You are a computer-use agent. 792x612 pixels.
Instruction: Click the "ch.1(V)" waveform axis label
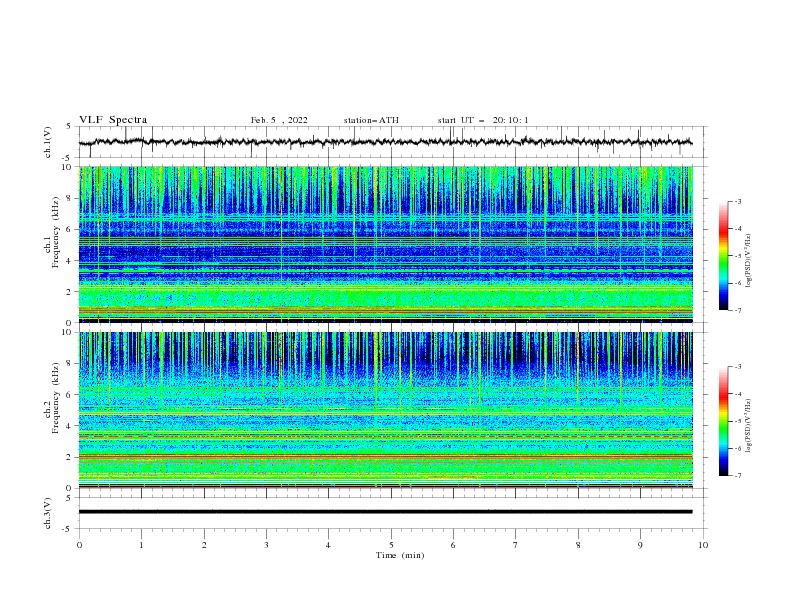48,142
